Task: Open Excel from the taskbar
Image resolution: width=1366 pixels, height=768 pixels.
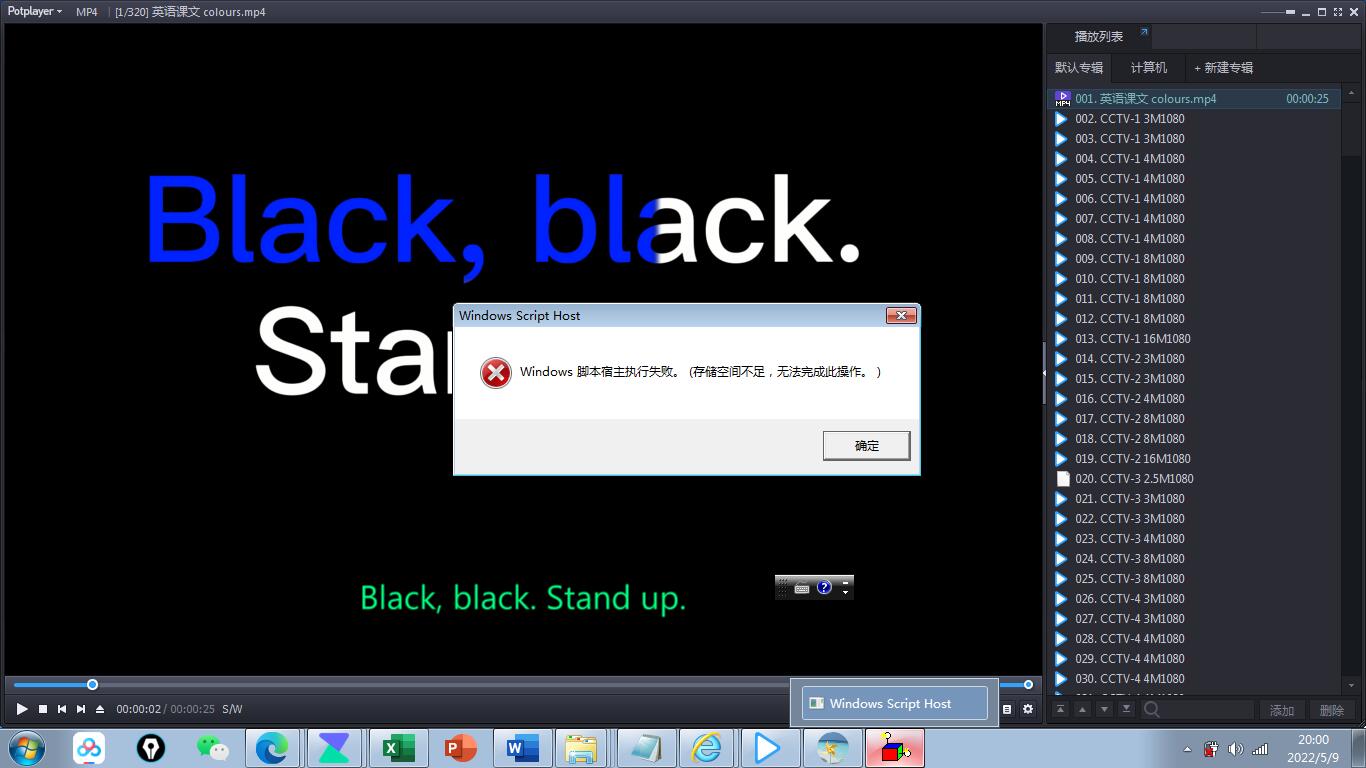Action: (x=397, y=748)
